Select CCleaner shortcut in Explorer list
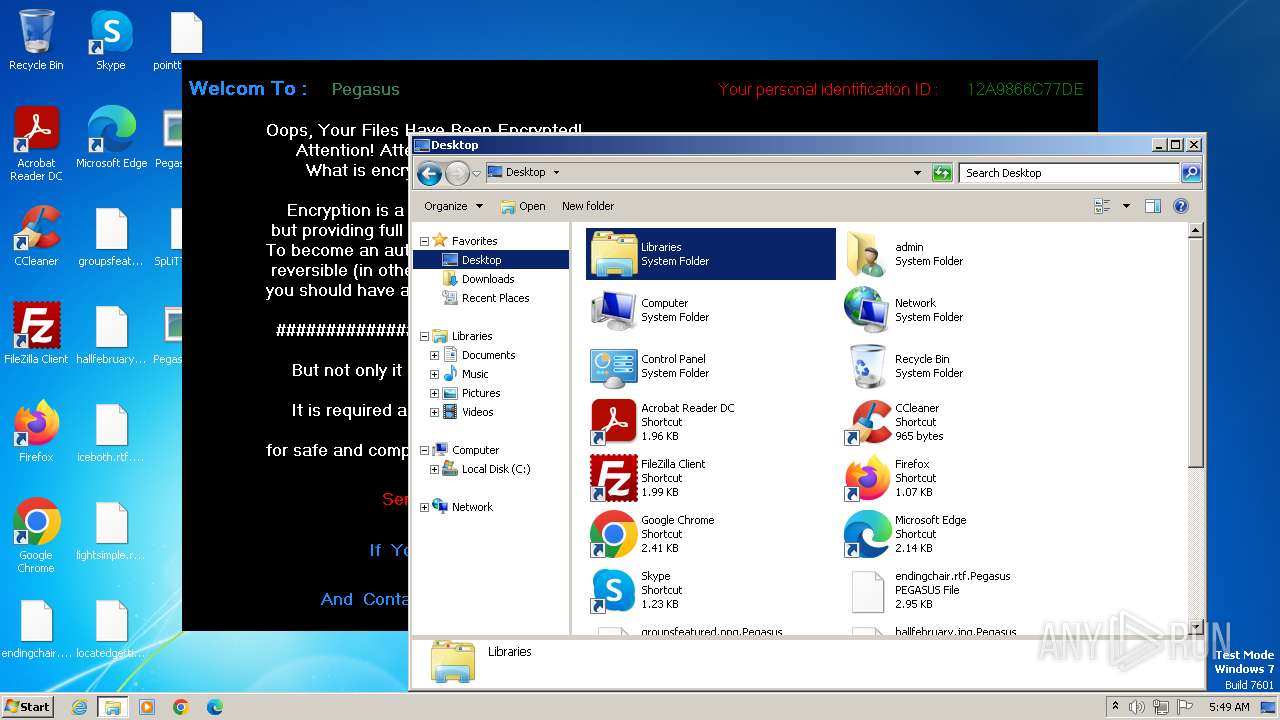The height and width of the screenshot is (720, 1280). click(866, 422)
